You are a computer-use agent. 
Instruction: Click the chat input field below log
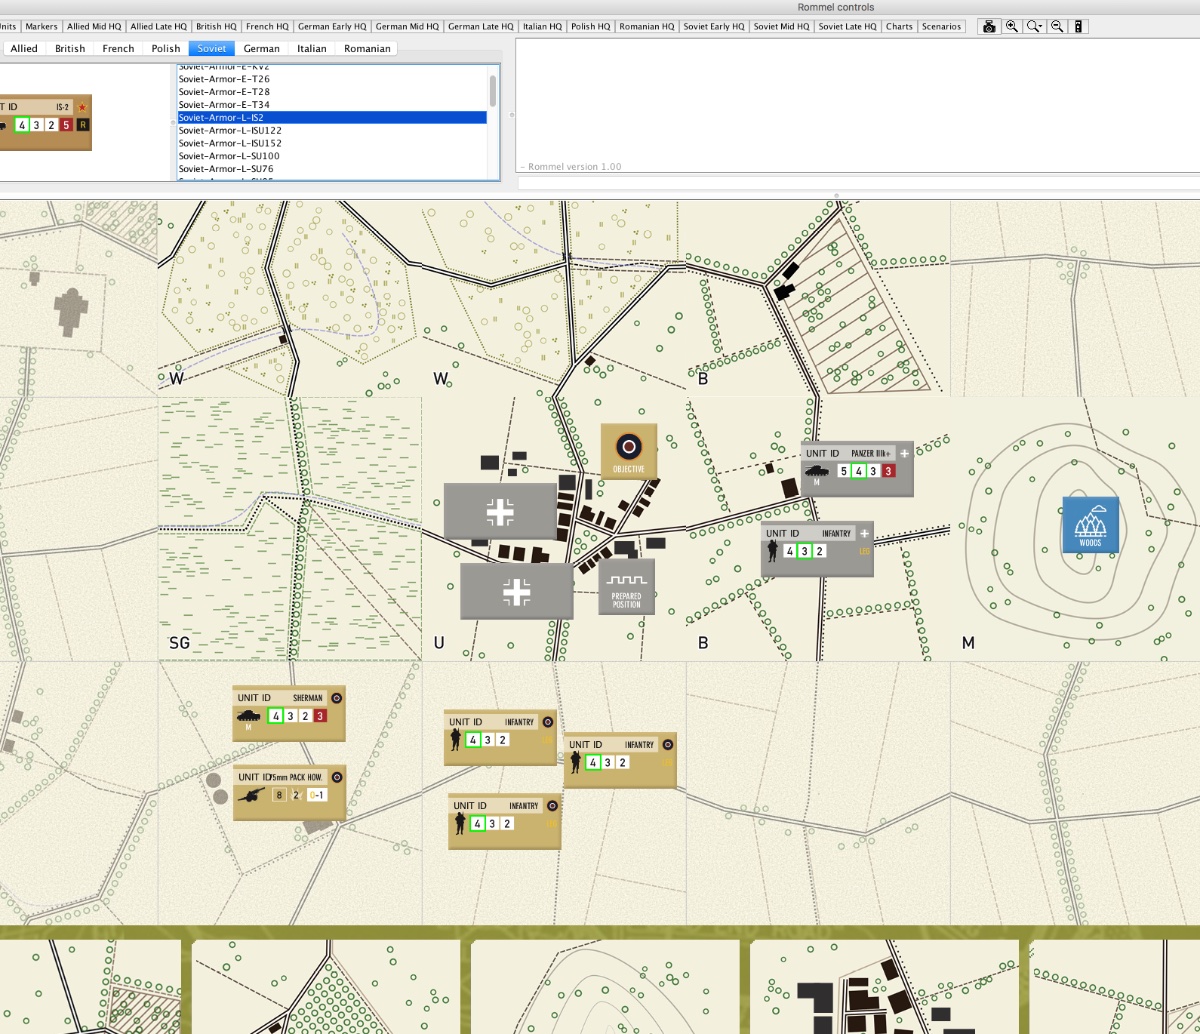(858, 182)
